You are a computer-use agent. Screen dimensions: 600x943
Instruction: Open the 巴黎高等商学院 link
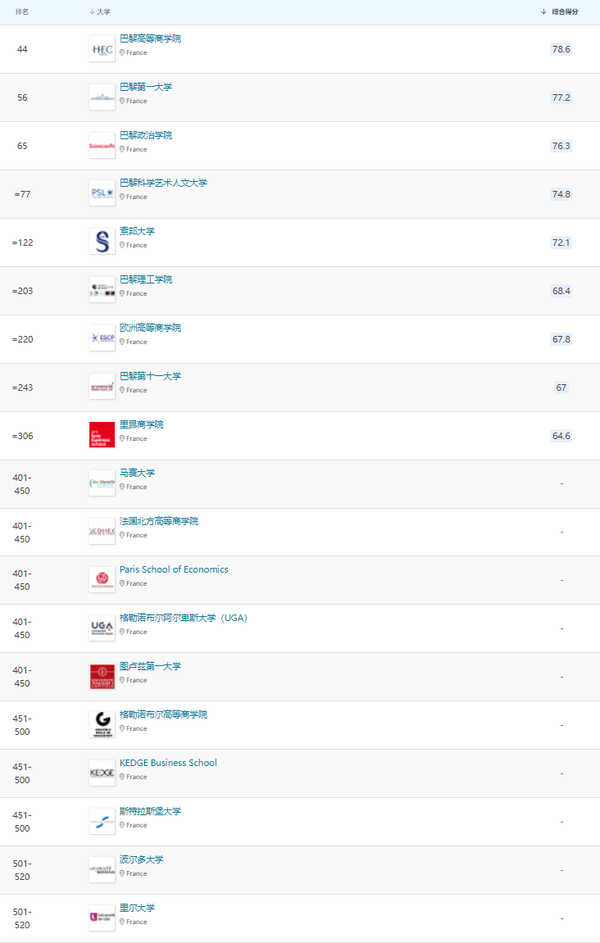(150, 39)
